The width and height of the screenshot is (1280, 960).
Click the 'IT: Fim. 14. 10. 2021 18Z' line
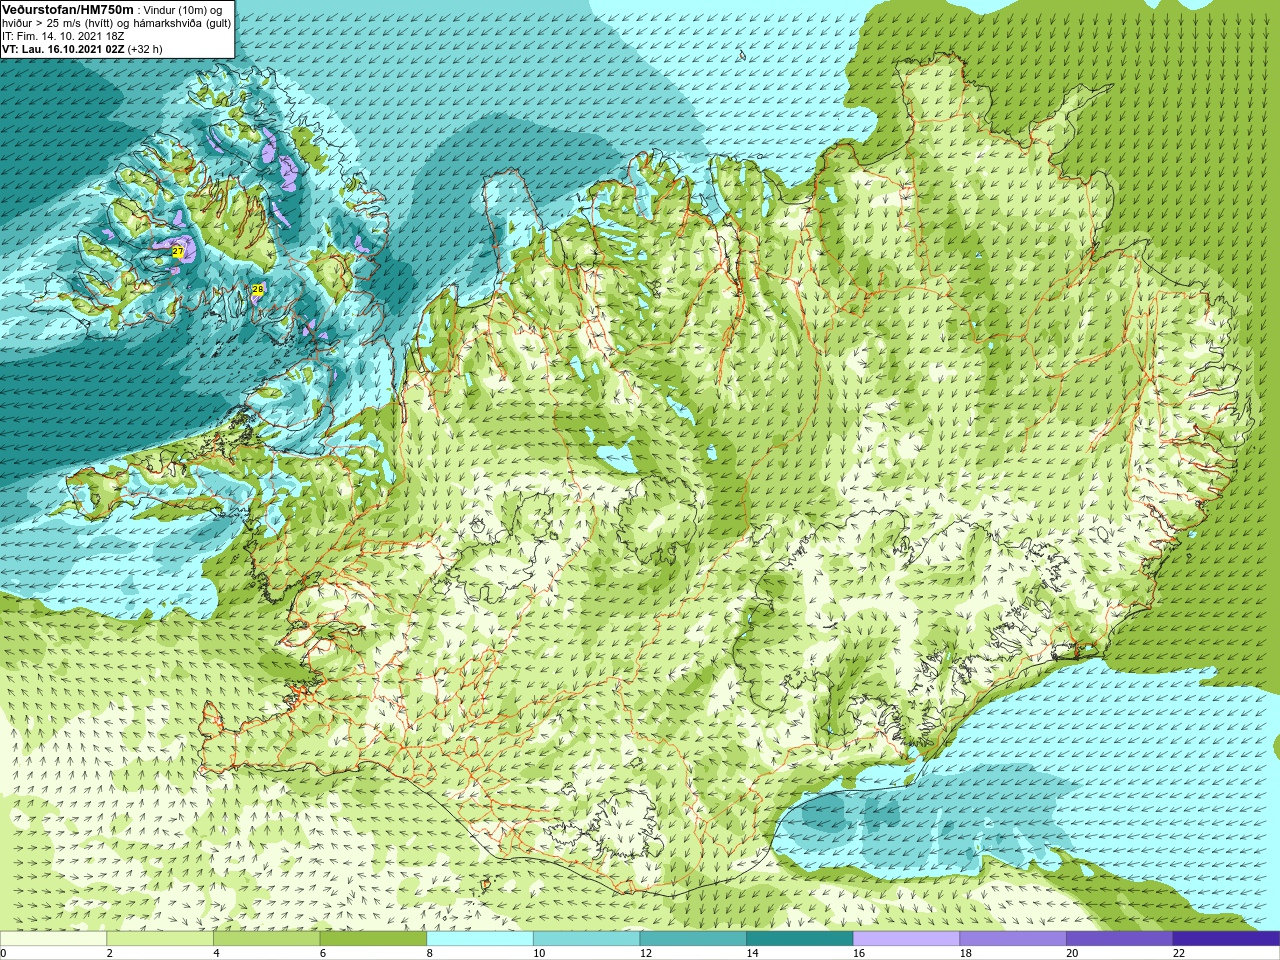63,36
